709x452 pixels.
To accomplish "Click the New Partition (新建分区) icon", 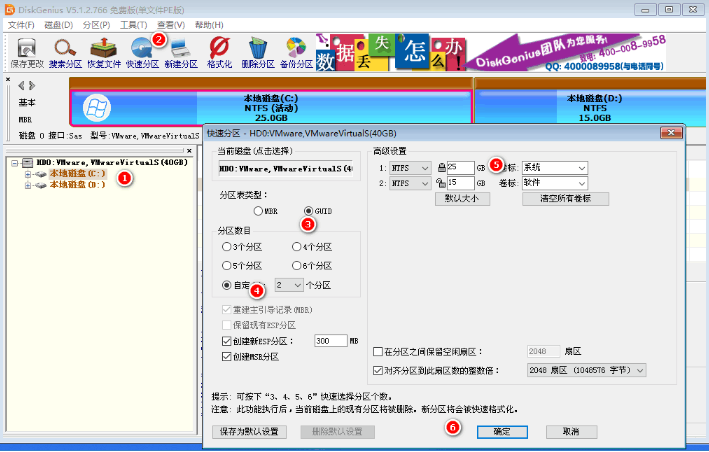I will (x=181, y=53).
